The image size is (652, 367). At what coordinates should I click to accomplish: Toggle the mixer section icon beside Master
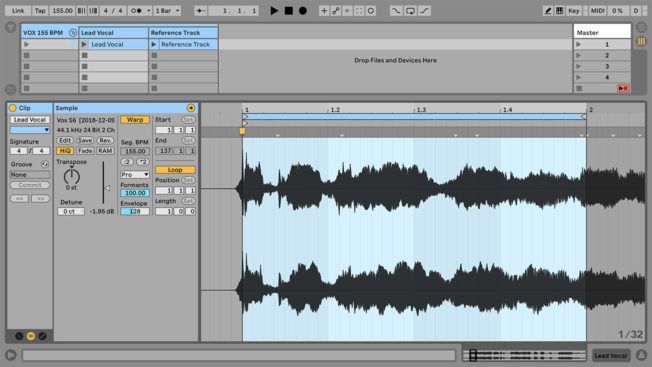coord(641,42)
